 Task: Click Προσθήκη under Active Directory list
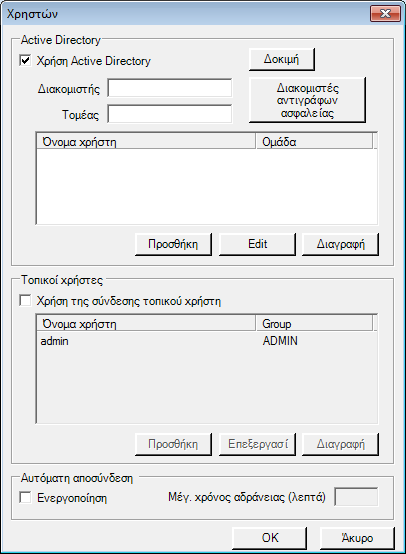(x=173, y=244)
